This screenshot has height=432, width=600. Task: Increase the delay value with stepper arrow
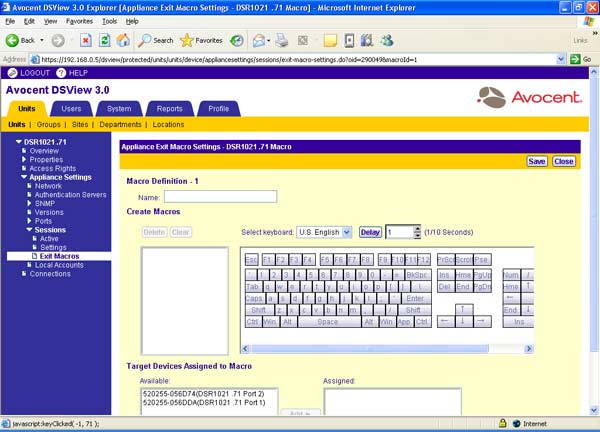tap(418, 228)
